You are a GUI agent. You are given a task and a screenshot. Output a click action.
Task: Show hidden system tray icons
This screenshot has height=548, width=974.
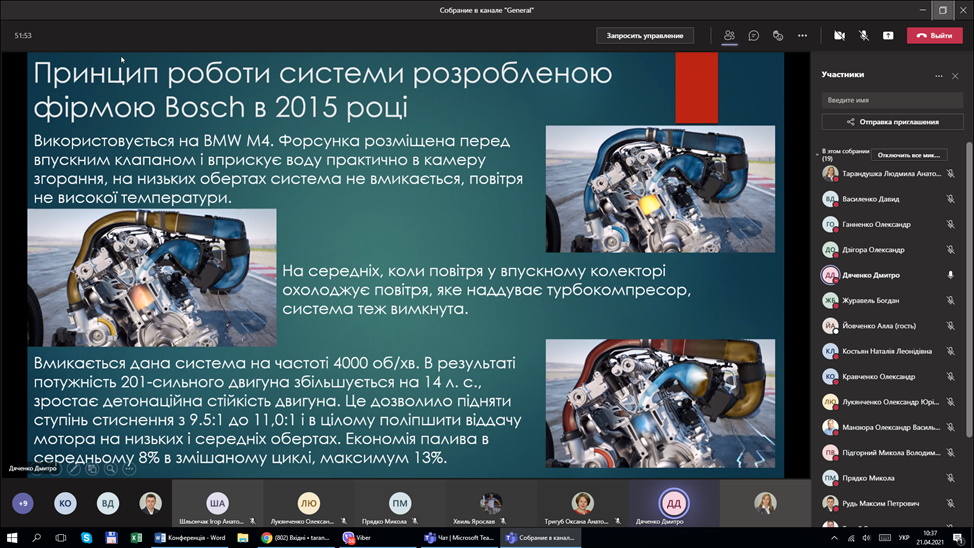point(834,537)
